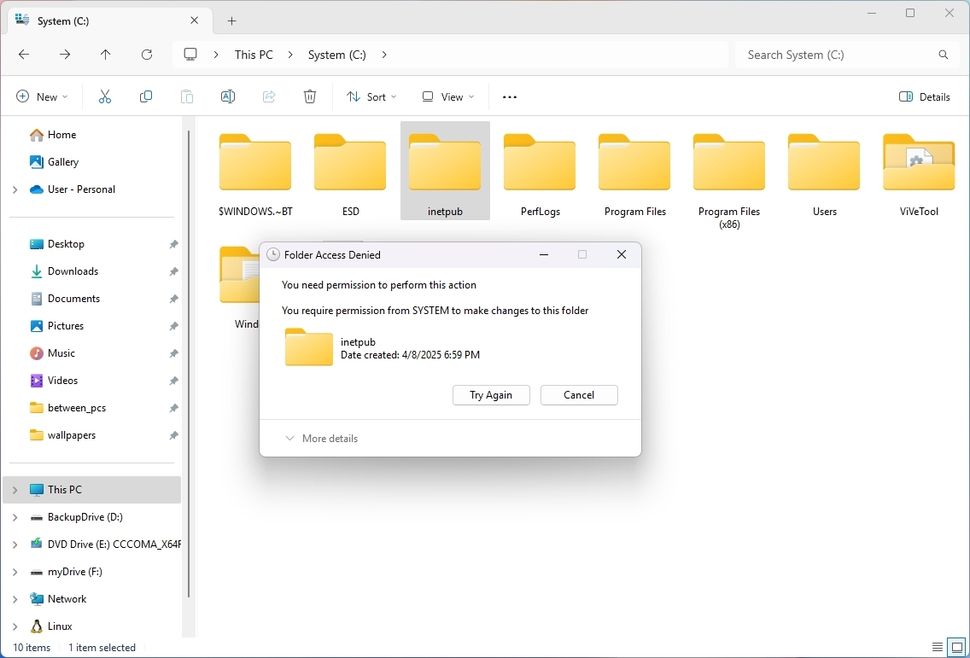Screen dimensions: 970x658
Task: Delete the selected folder with the trash icon
Action: tap(310, 96)
